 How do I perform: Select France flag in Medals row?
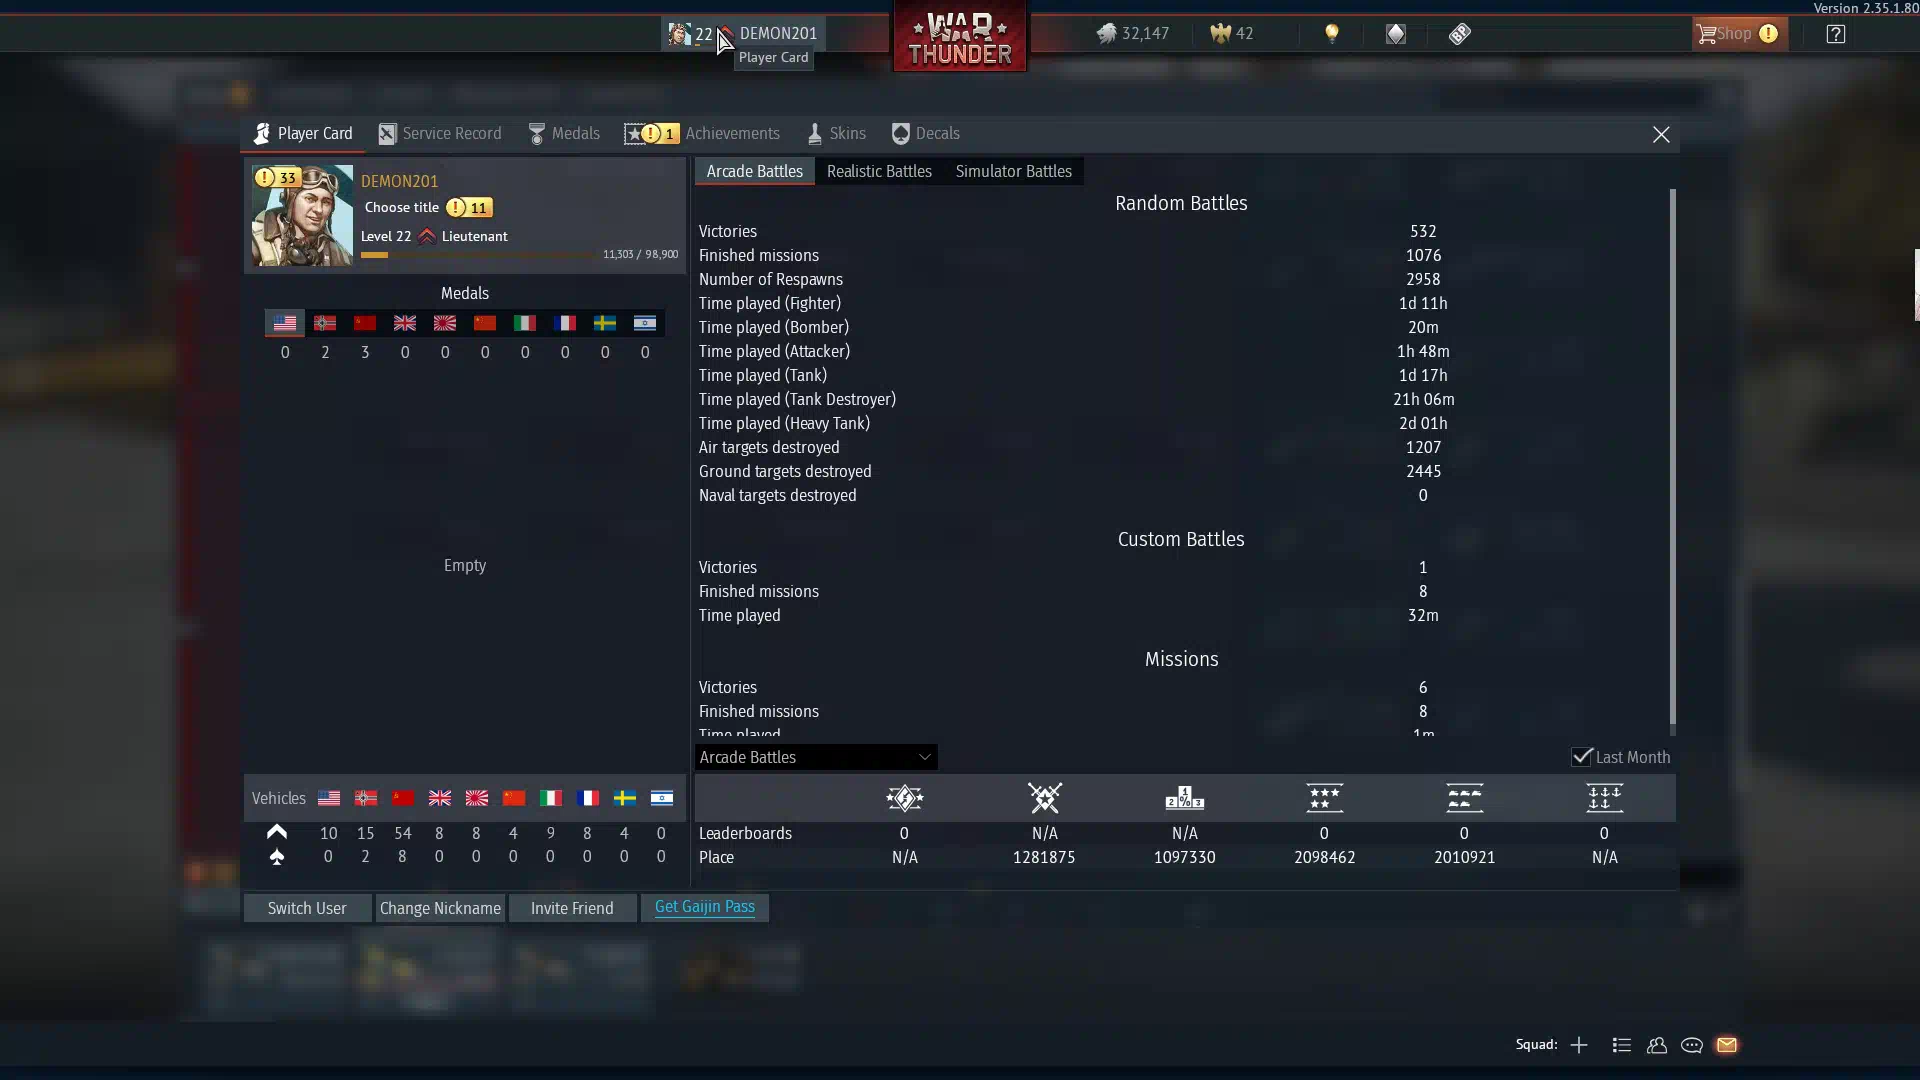tap(565, 323)
